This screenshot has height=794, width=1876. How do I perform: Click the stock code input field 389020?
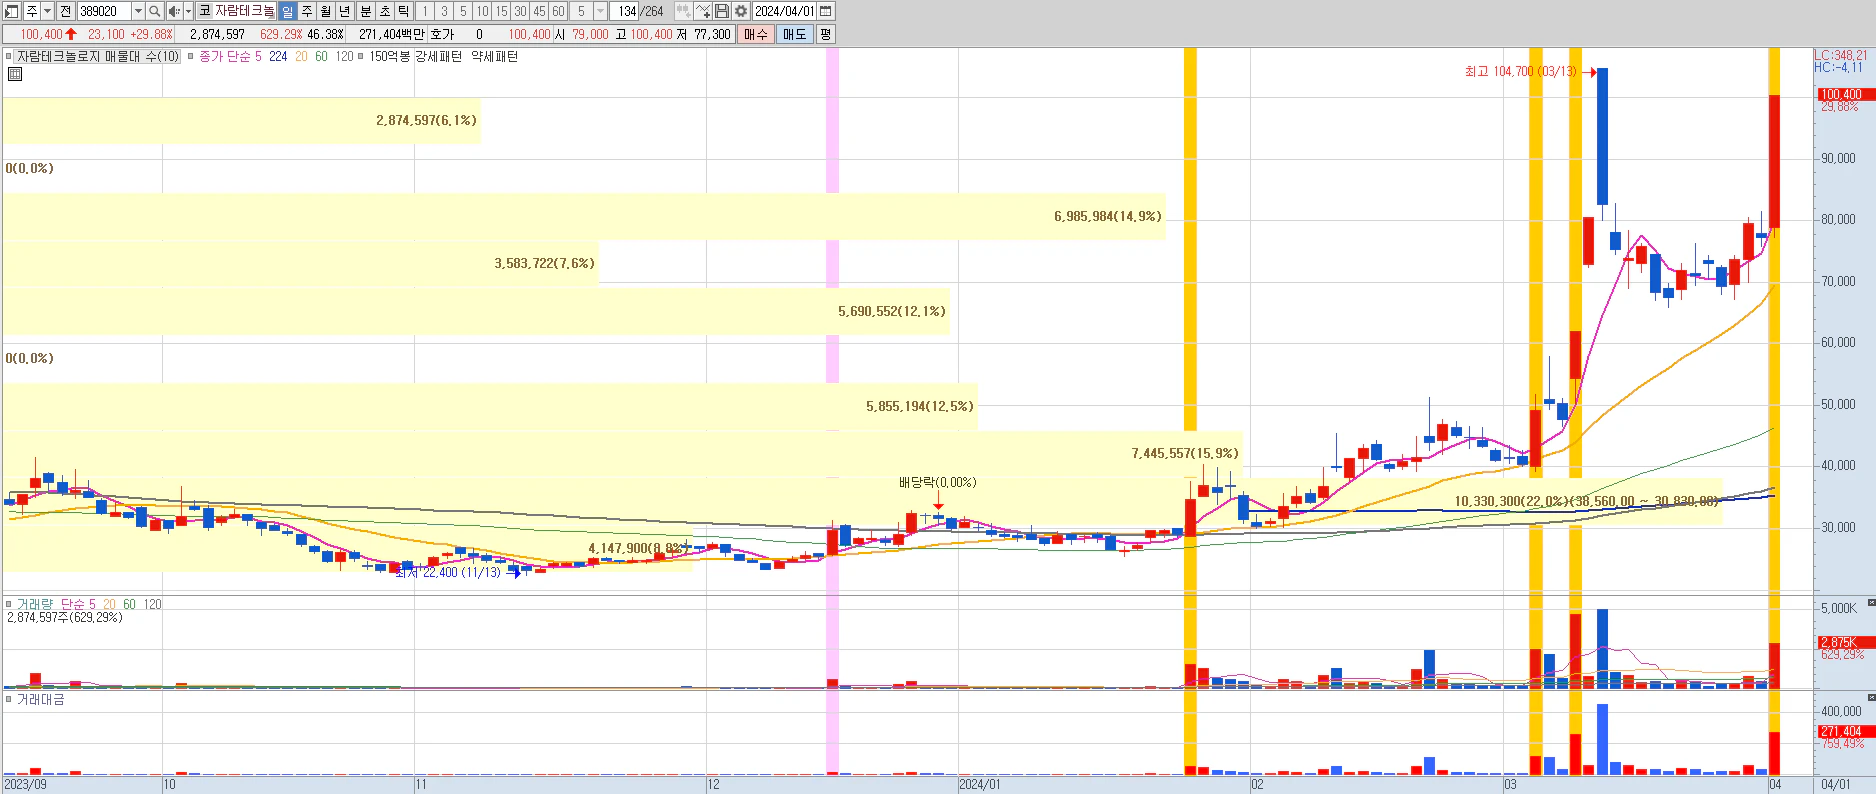point(104,11)
